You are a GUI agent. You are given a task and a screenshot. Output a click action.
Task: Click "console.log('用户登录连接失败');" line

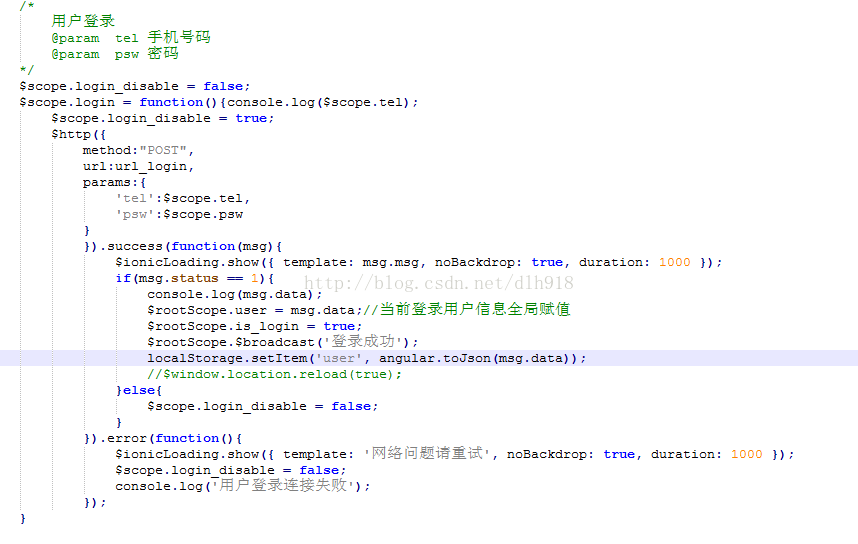tap(243, 485)
